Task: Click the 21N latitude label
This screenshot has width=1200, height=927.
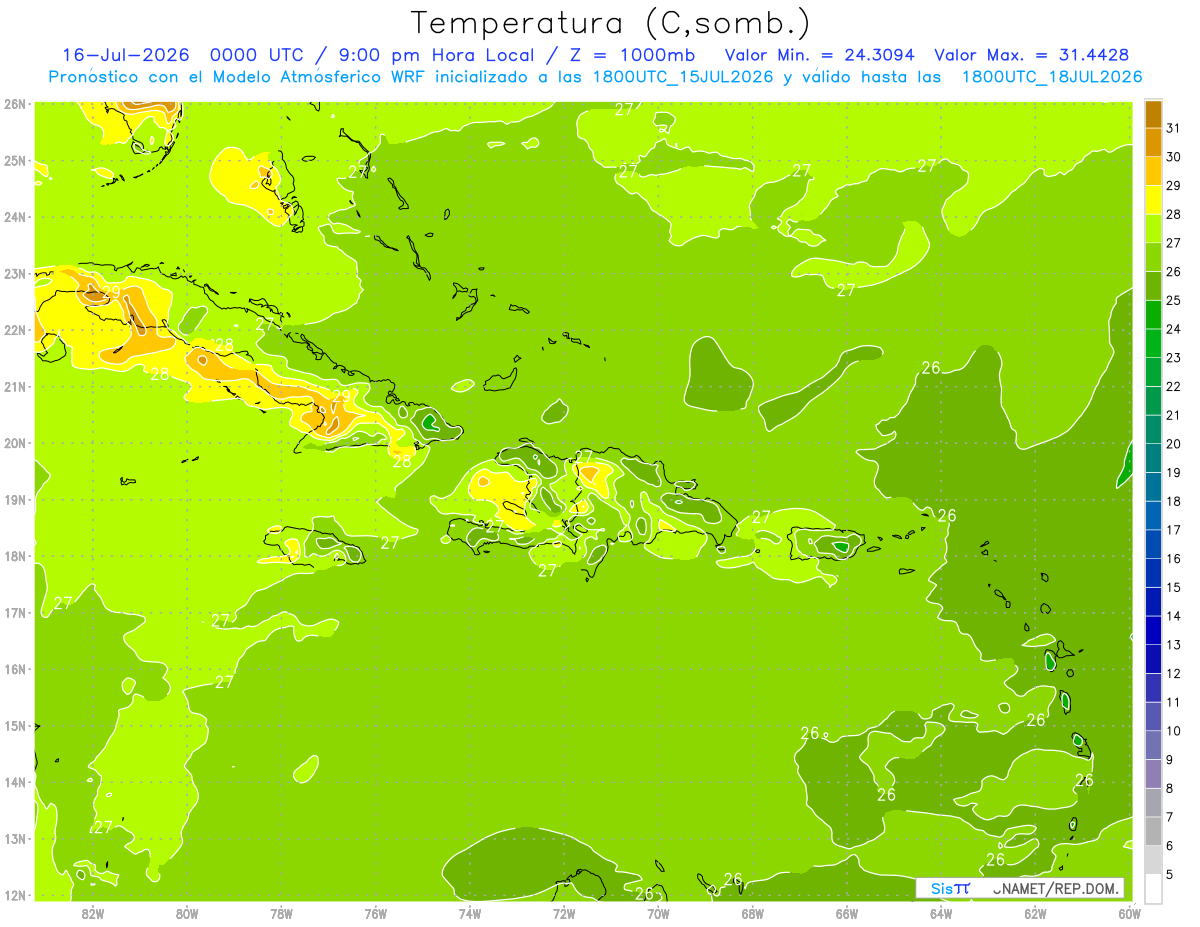Action: [14, 386]
